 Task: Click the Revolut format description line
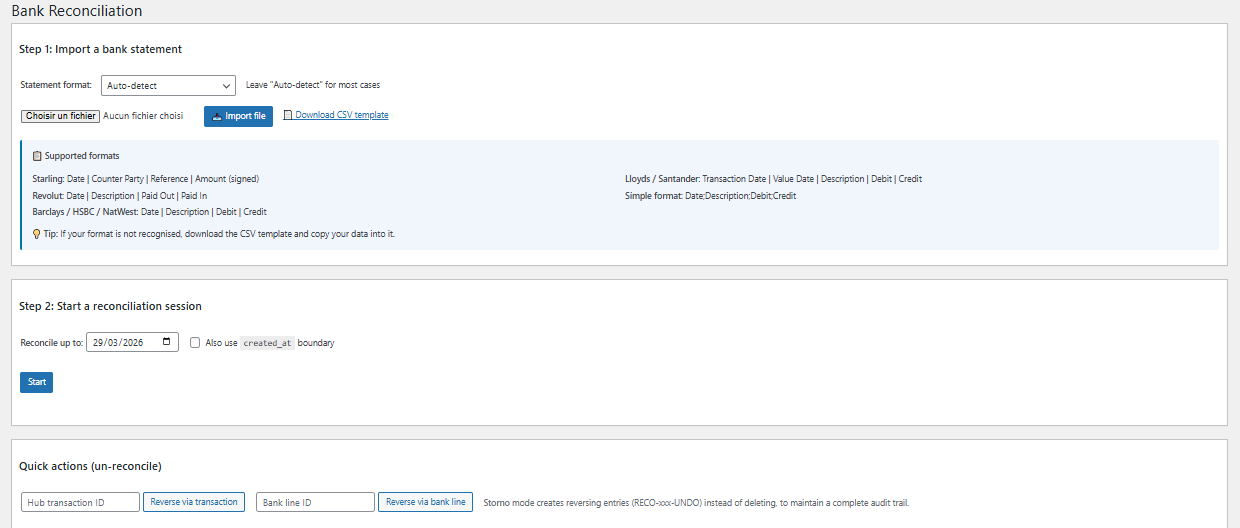point(120,196)
